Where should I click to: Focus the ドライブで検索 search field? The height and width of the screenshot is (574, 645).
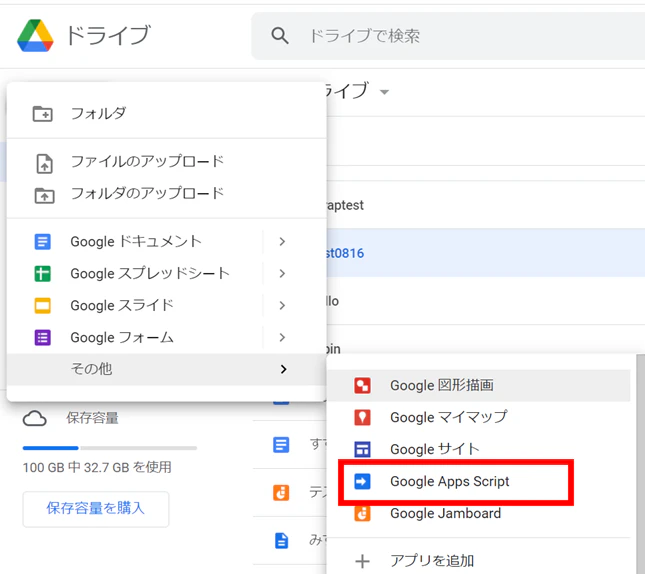pos(448,36)
